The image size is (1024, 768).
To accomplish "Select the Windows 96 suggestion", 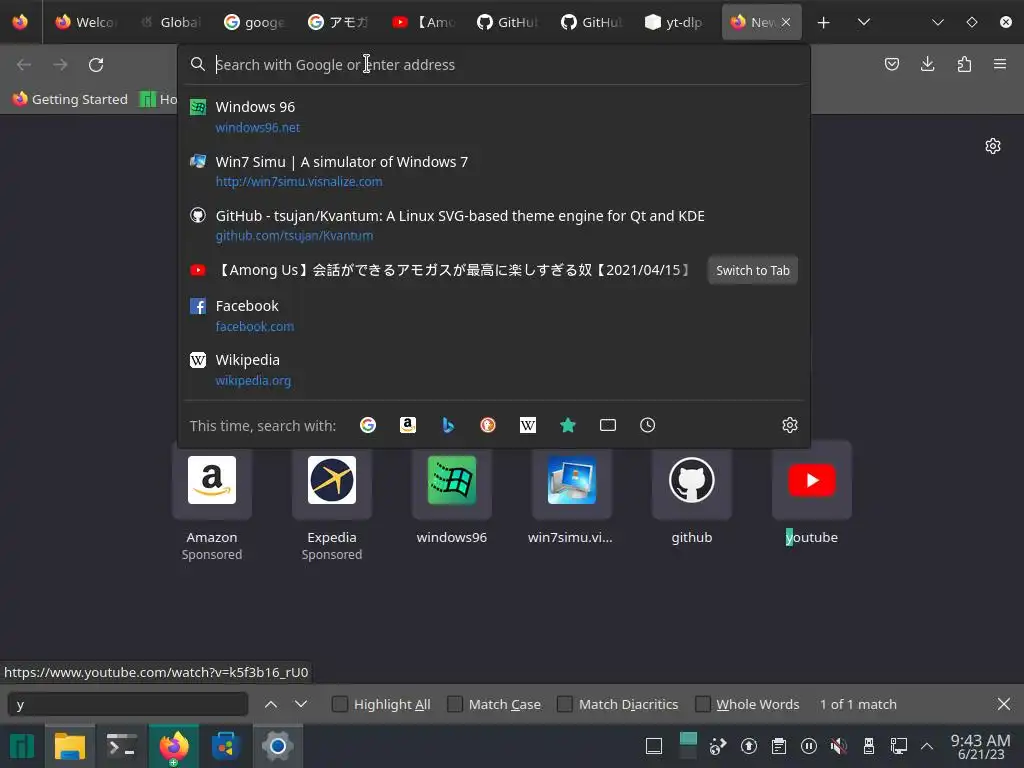I will click(x=494, y=116).
